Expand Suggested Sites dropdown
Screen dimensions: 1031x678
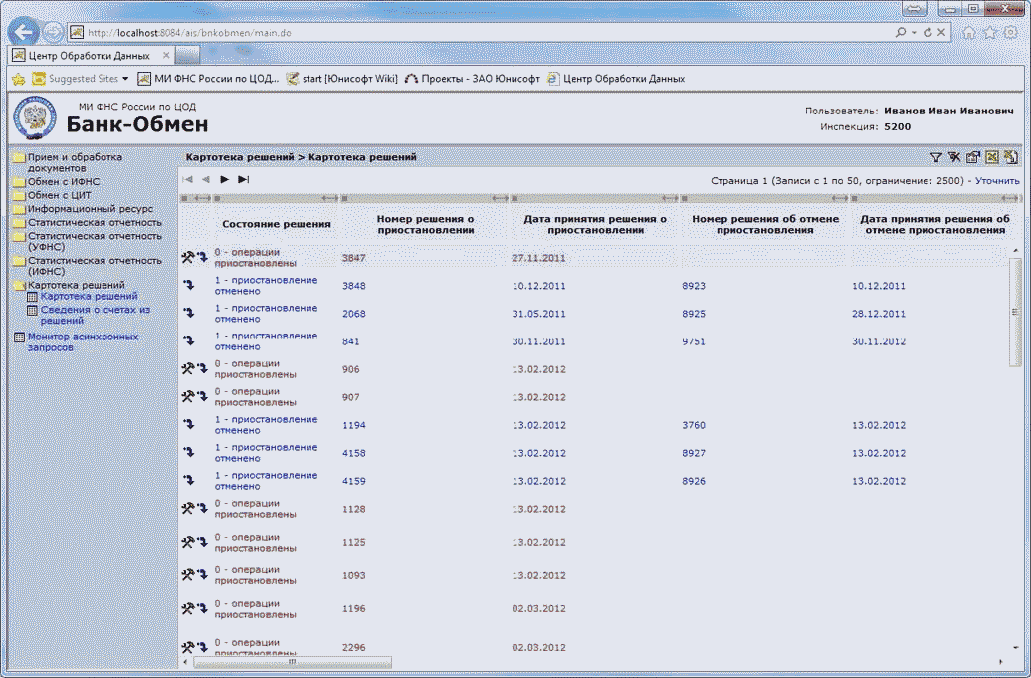(x=125, y=79)
